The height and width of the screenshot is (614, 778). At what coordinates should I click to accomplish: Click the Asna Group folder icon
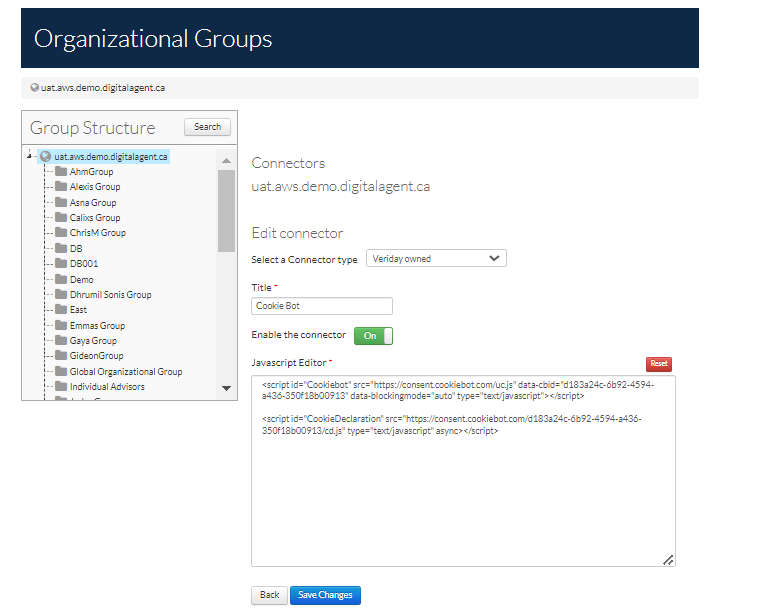point(61,203)
